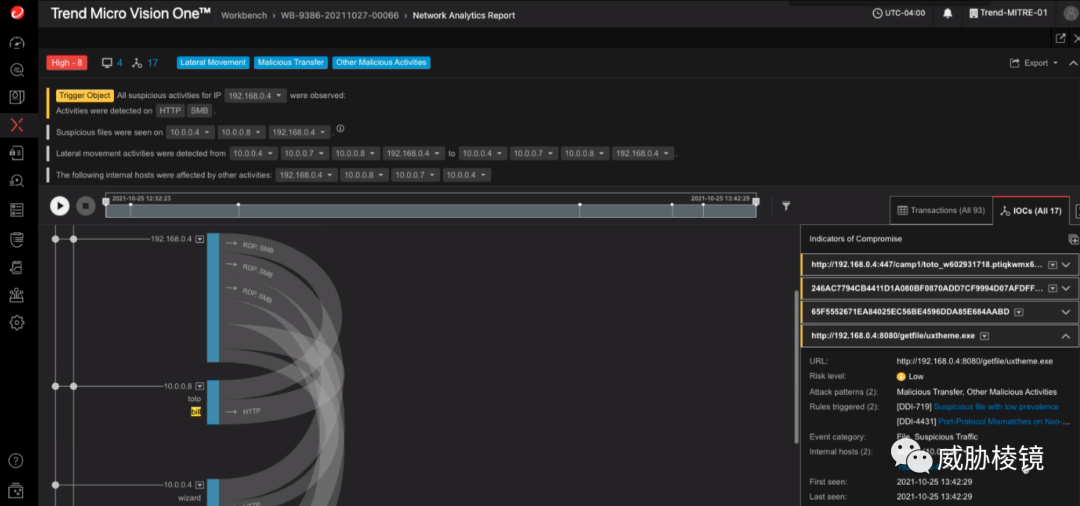Open 10.0.0.7 dropdown in affected hosts line
The height and width of the screenshot is (506, 1080).
pos(415,176)
